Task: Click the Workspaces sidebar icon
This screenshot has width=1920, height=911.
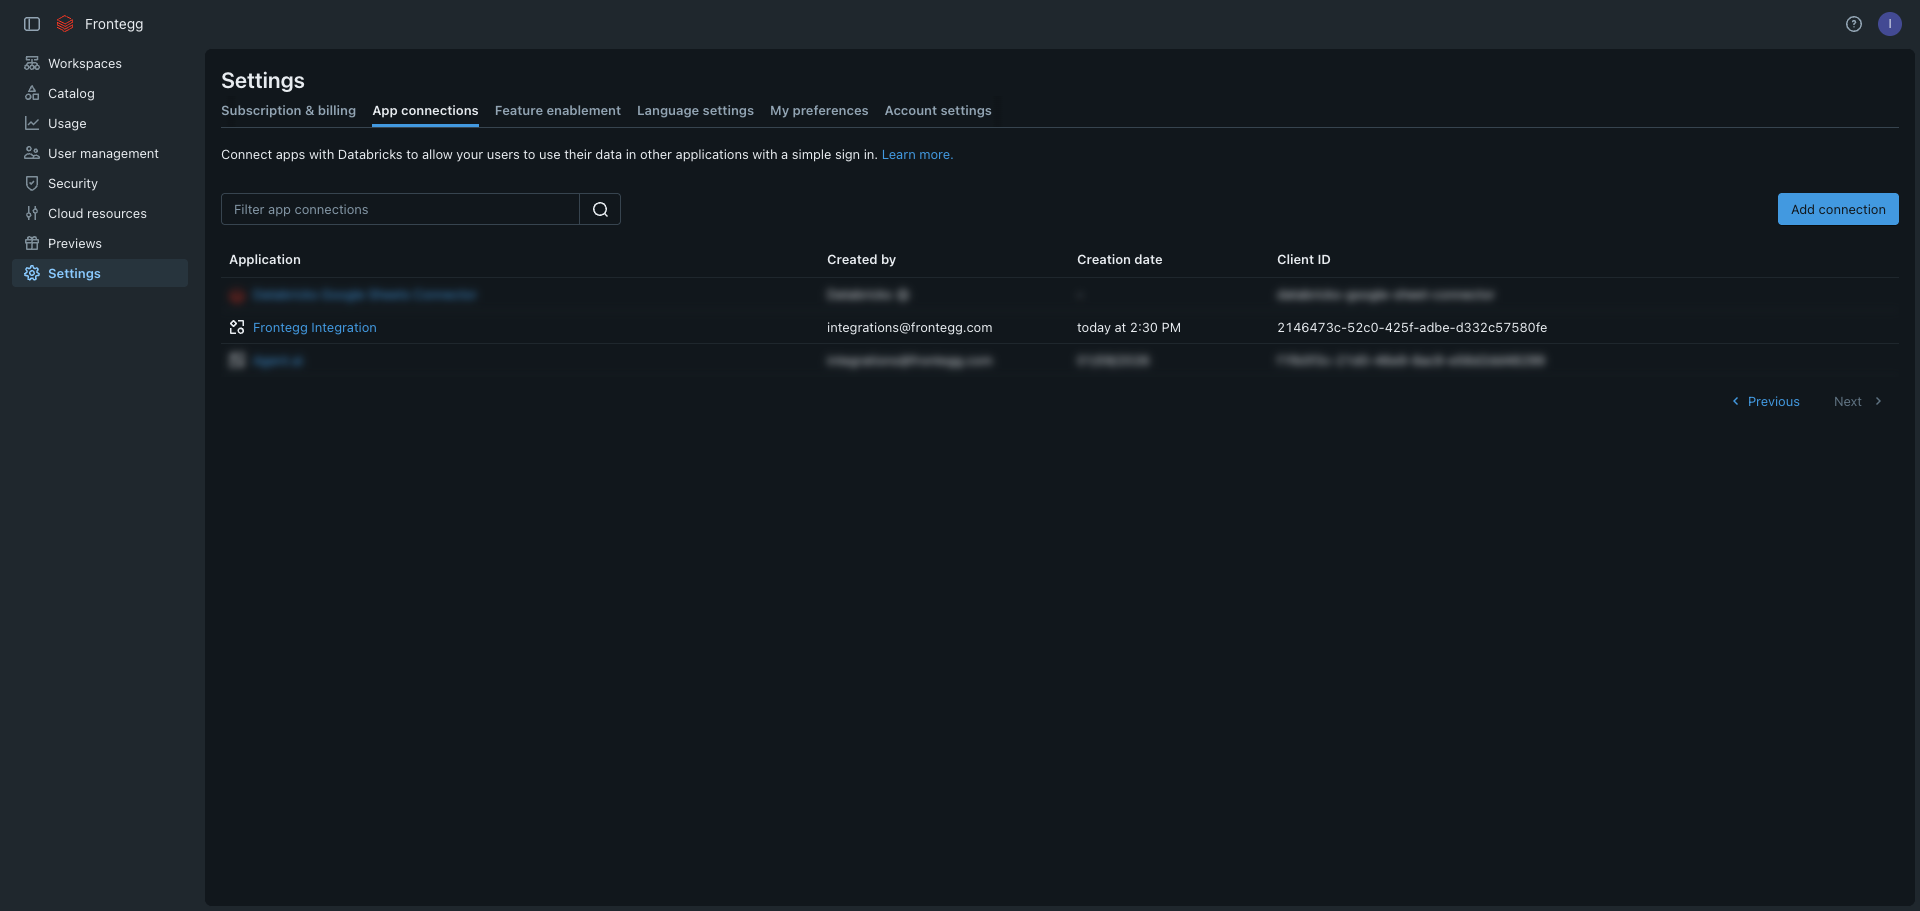Action: (x=32, y=63)
